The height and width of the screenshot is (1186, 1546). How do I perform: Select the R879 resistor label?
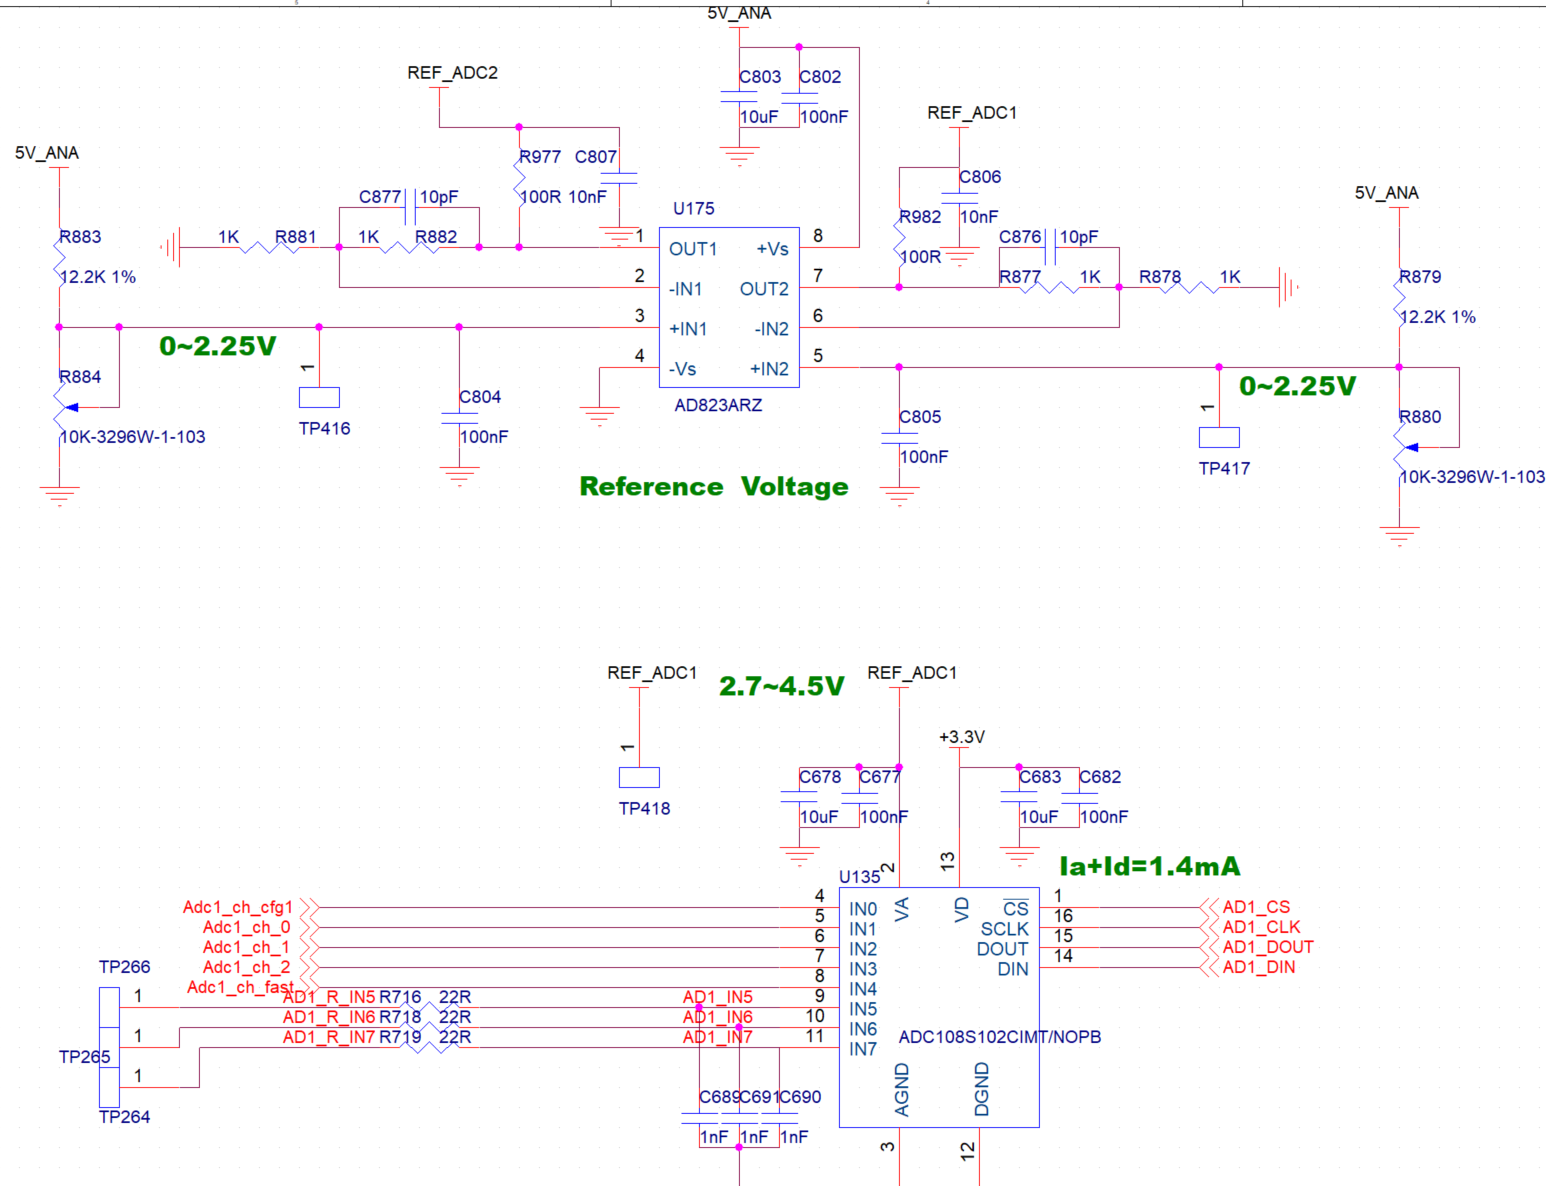tap(1420, 277)
